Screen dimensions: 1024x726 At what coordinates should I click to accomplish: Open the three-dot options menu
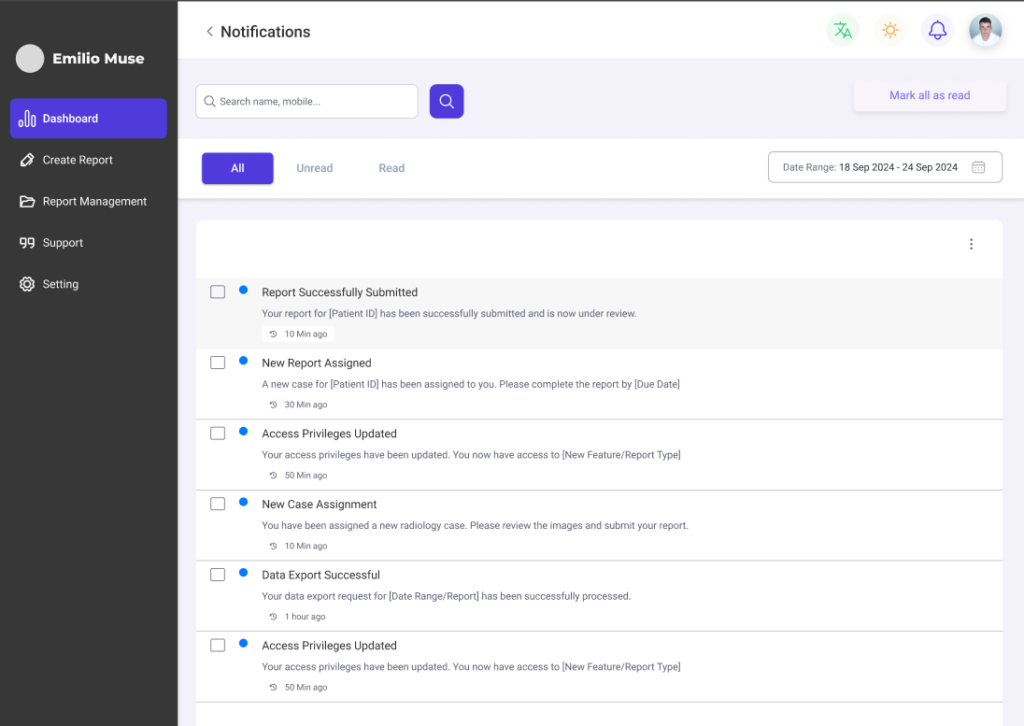[x=971, y=244]
